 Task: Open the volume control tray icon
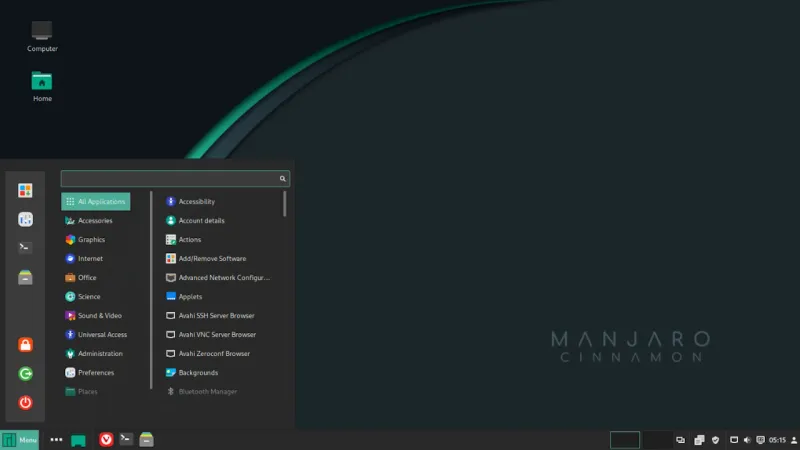tap(747, 440)
